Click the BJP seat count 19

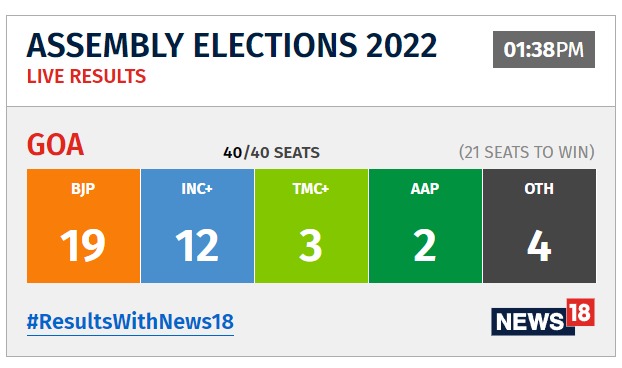(x=83, y=246)
